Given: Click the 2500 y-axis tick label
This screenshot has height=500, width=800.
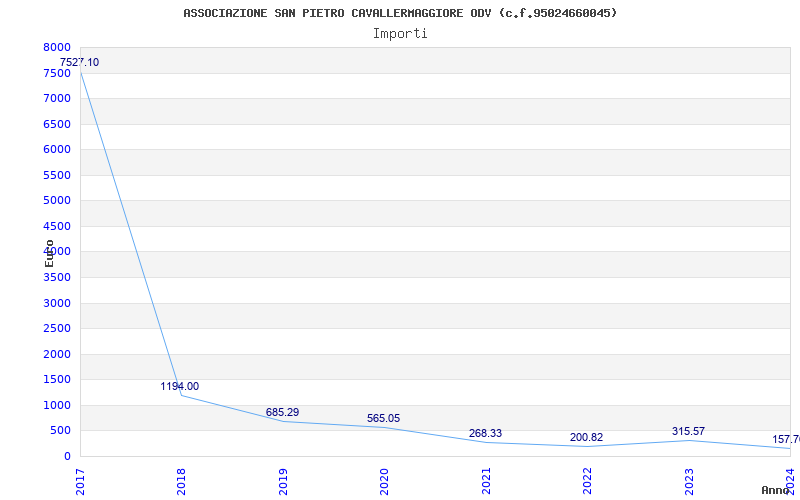Looking at the screenshot, I should [x=57, y=328].
